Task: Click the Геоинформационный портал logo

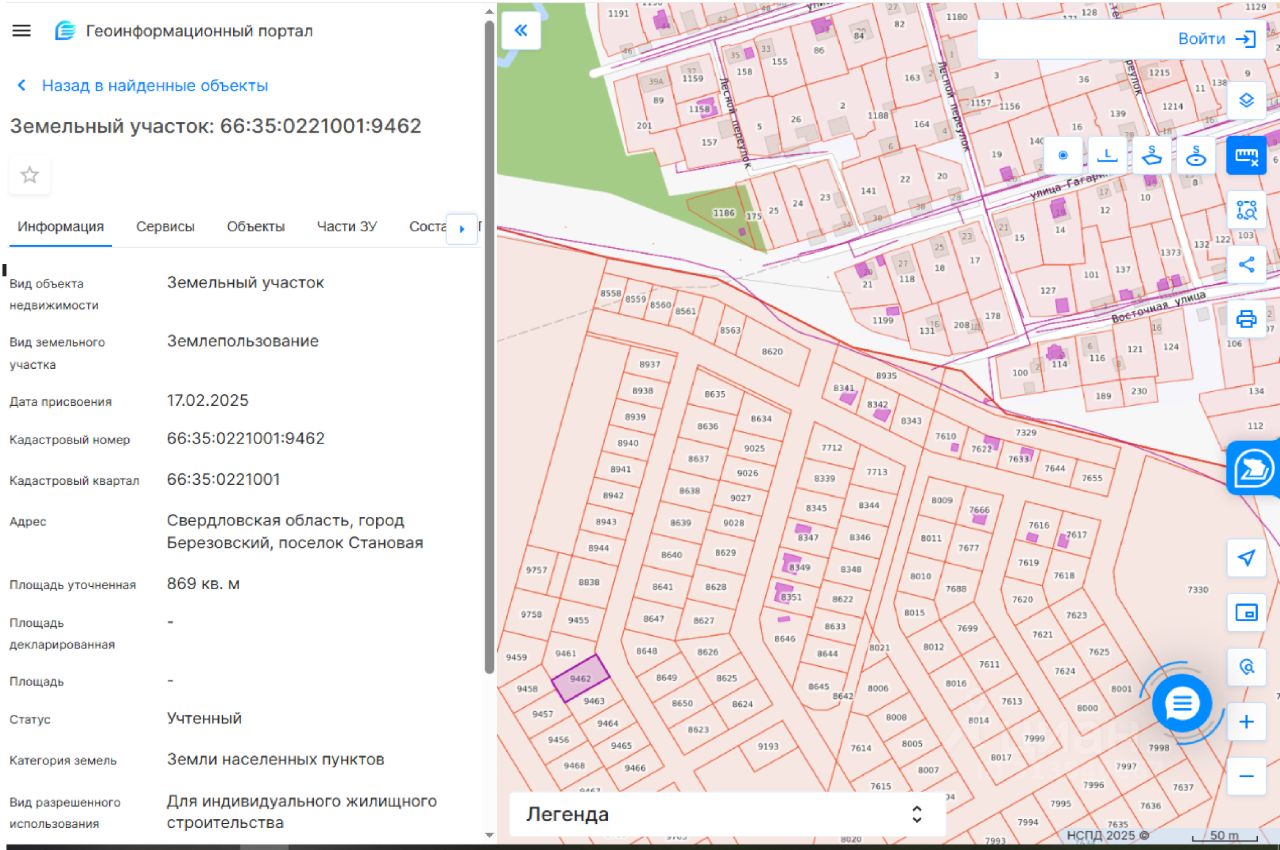Action: (184, 31)
